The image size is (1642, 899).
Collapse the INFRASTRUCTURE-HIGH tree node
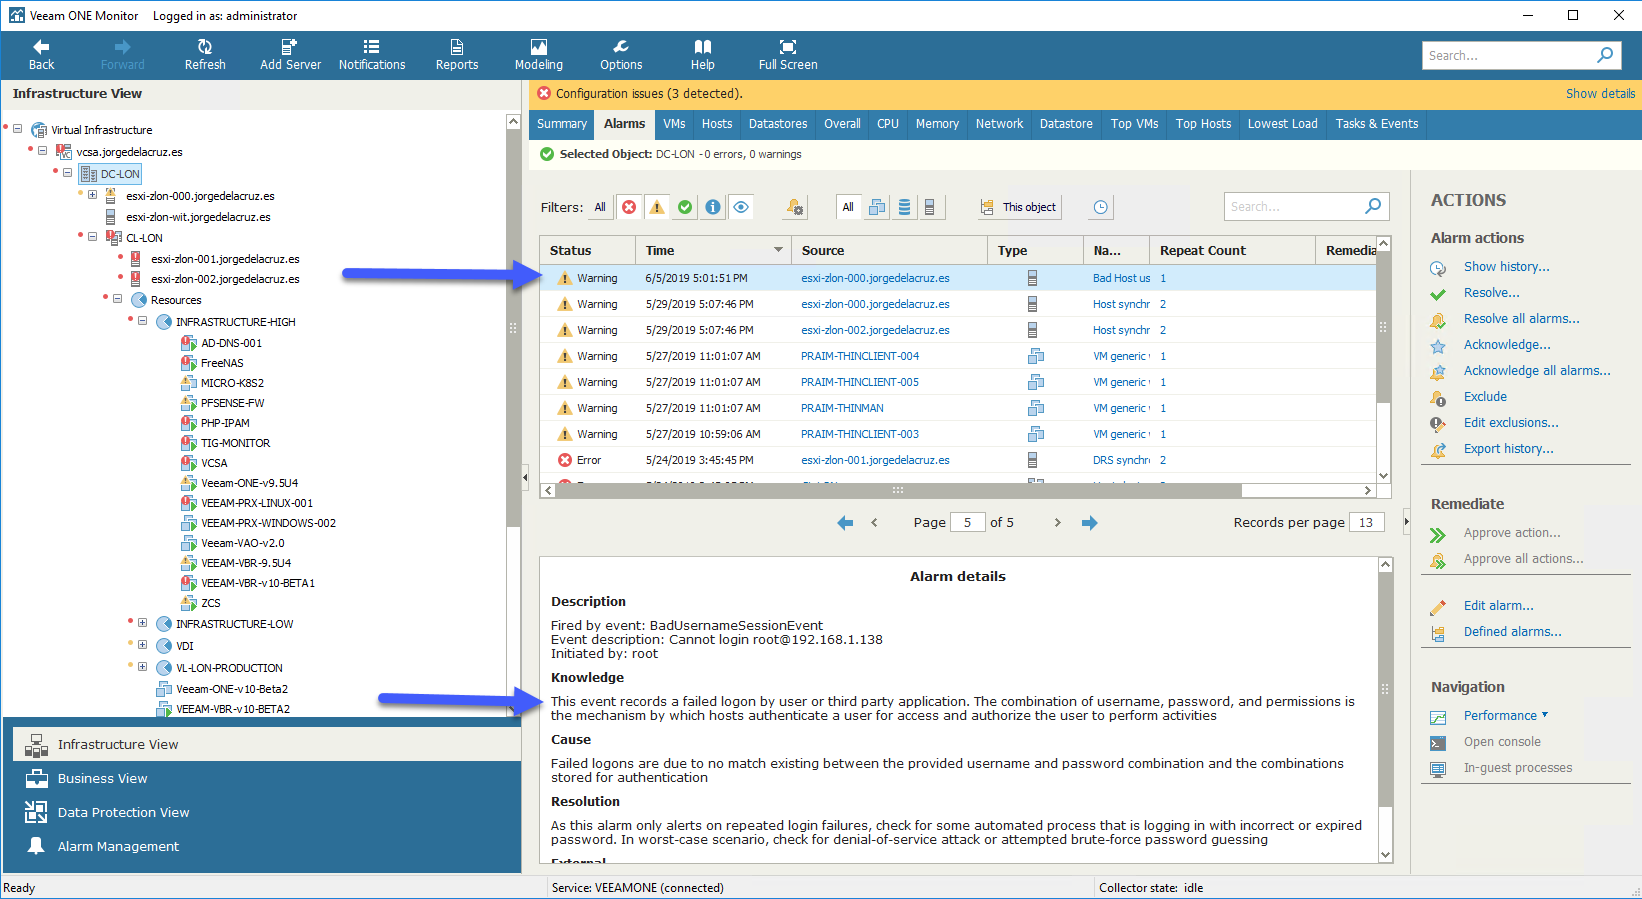click(143, 321)
